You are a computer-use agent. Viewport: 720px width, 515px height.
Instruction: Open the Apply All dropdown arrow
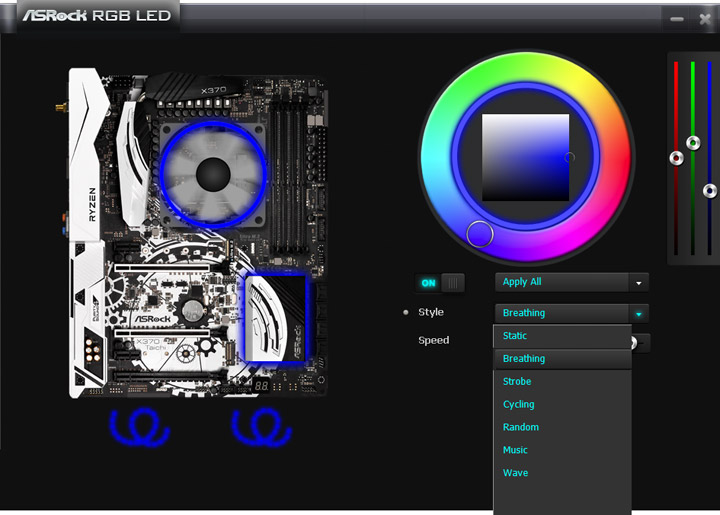[639, 283]
